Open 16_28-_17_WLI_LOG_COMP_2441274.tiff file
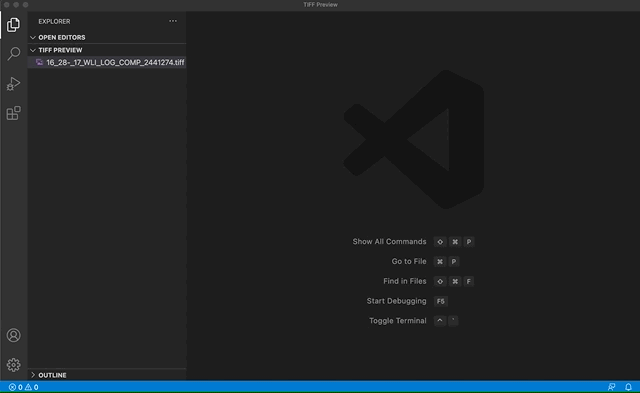640x393 pixels. (x=107, y=62)
